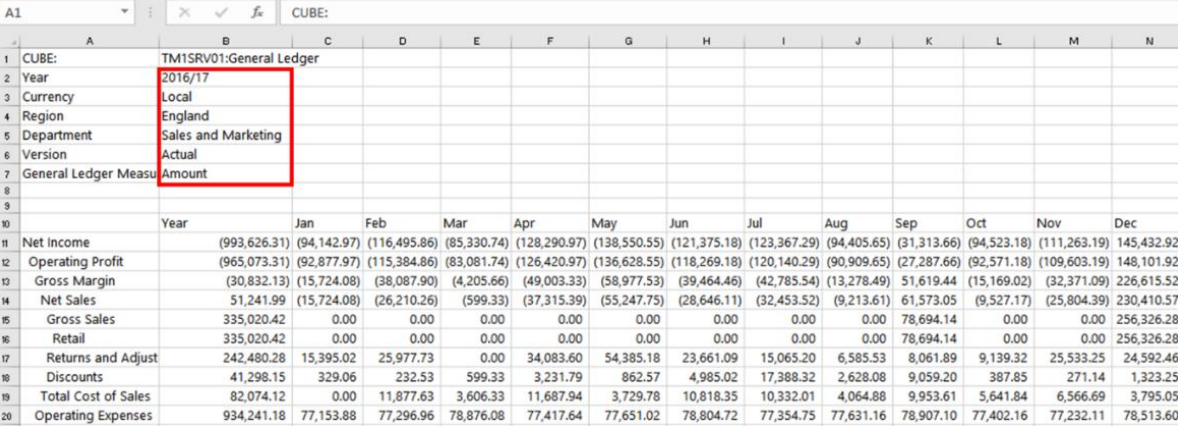Select row 20 header
1178x436 pixels.
pyautogui.click(x=11, y=416)
